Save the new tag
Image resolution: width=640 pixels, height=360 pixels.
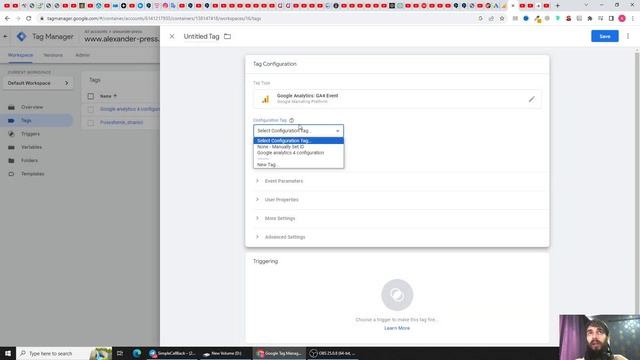click(604, 36)
